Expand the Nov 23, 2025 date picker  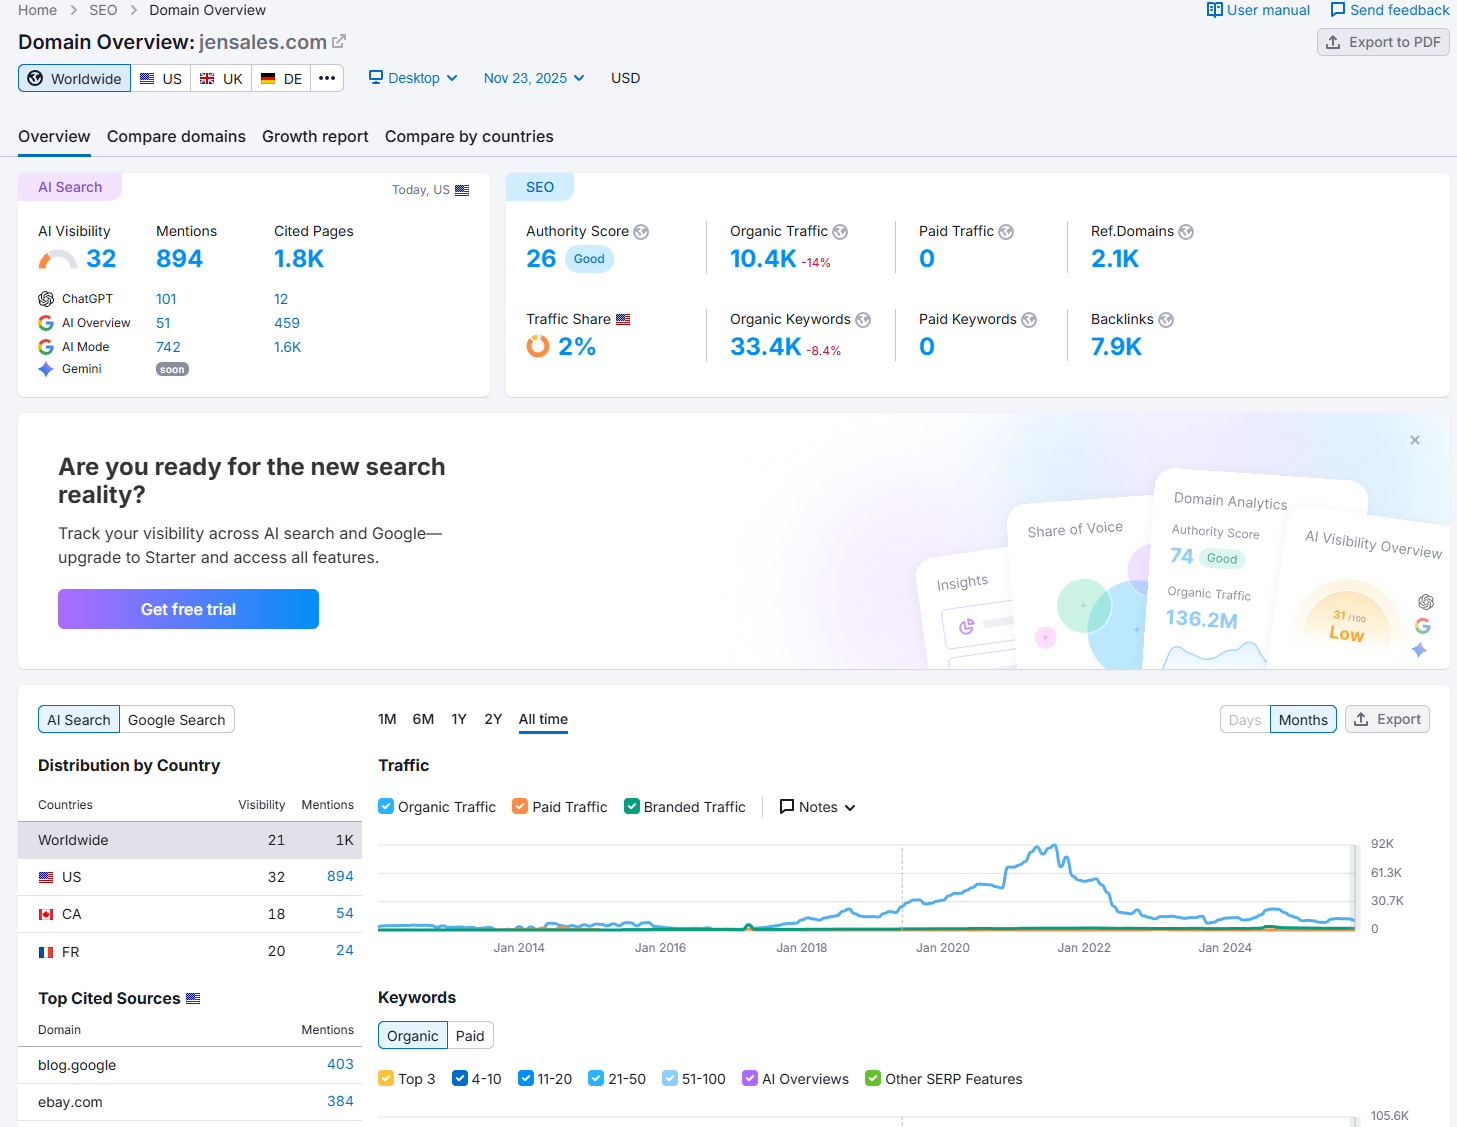point(534,78)
